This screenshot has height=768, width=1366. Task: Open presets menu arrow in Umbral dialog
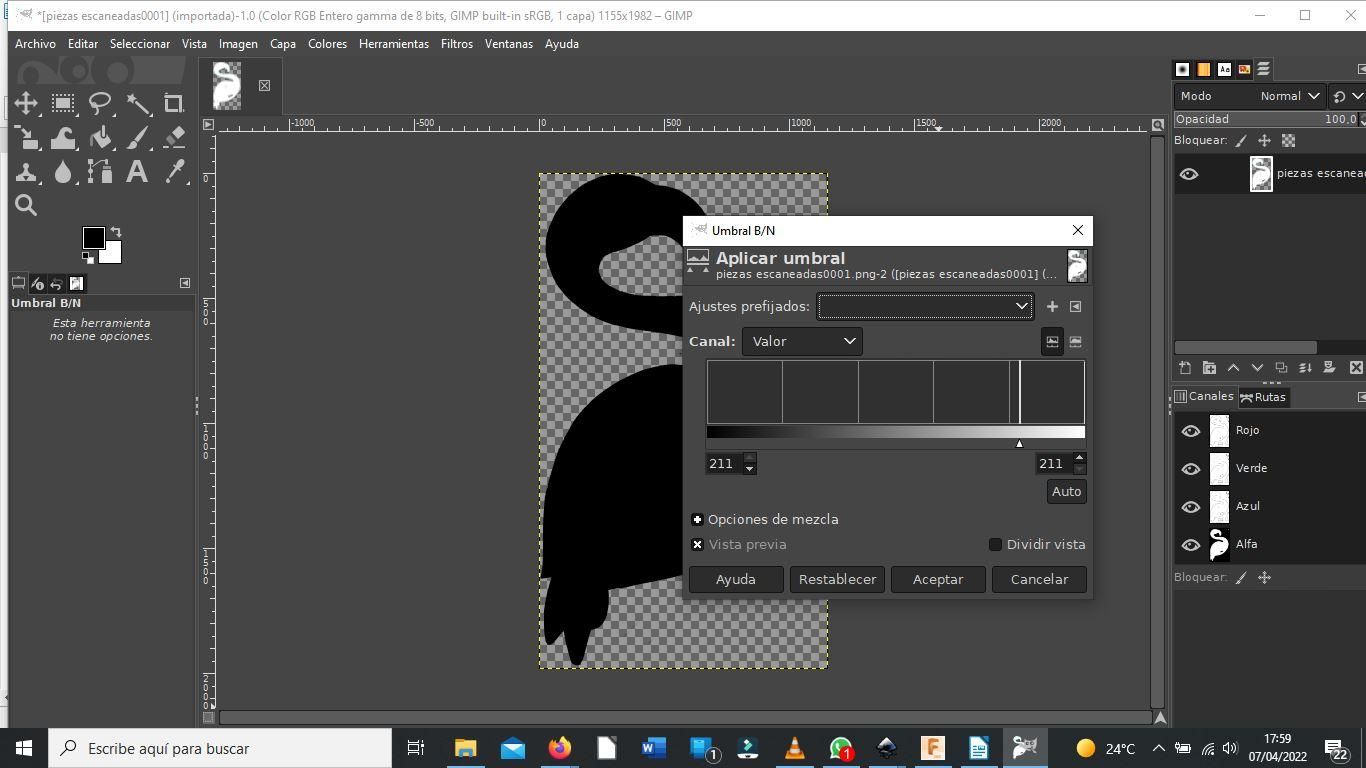pos(1076,307)
